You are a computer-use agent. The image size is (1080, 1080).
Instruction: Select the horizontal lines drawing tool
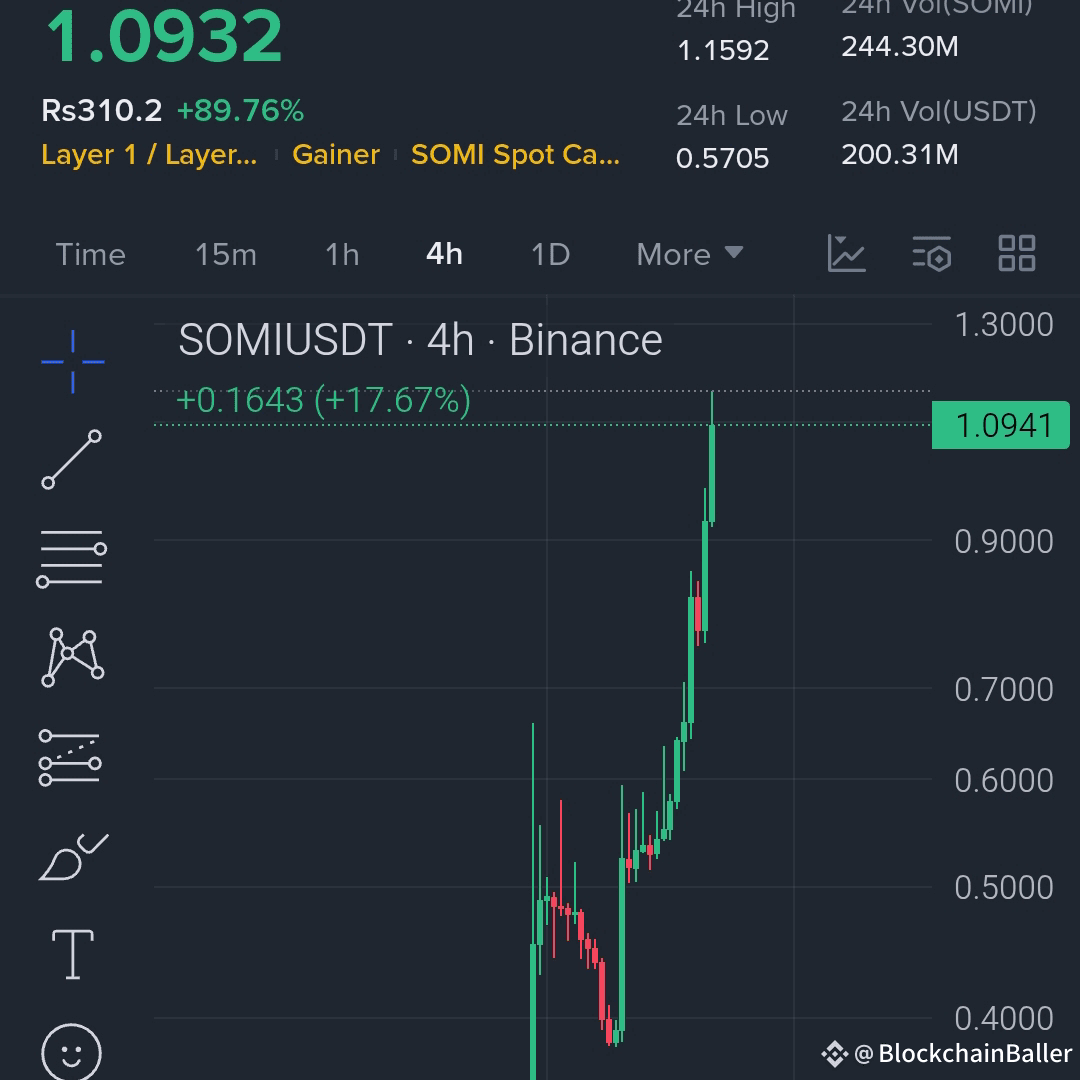[72, 558]
